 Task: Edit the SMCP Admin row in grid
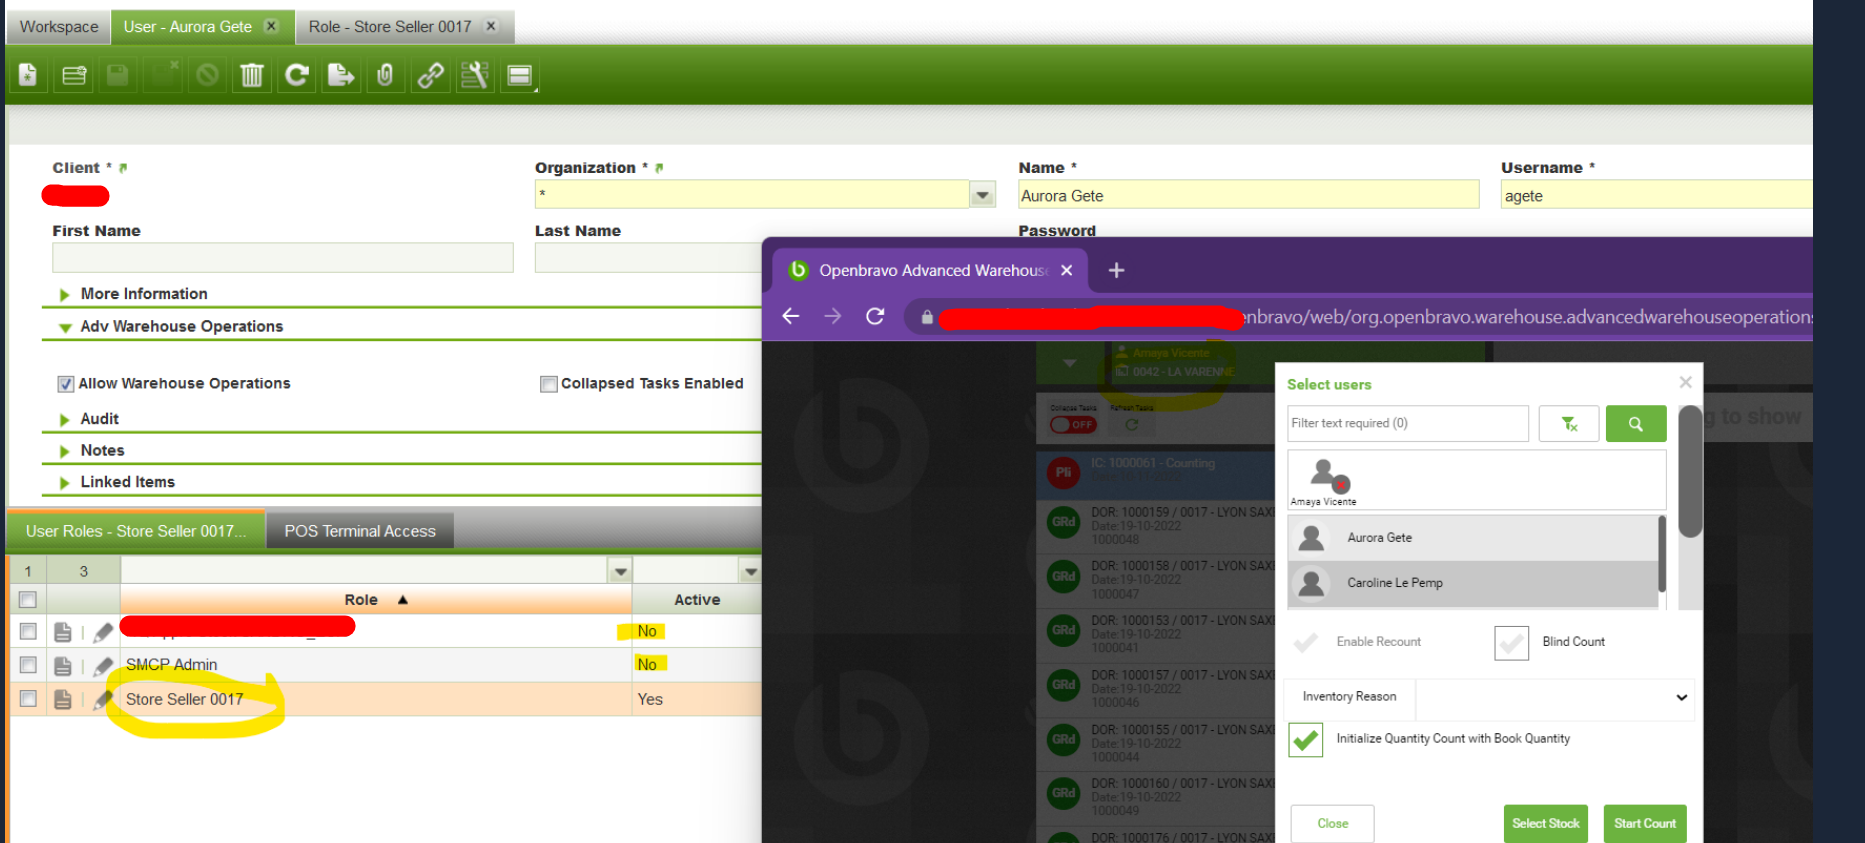[103, 666]
